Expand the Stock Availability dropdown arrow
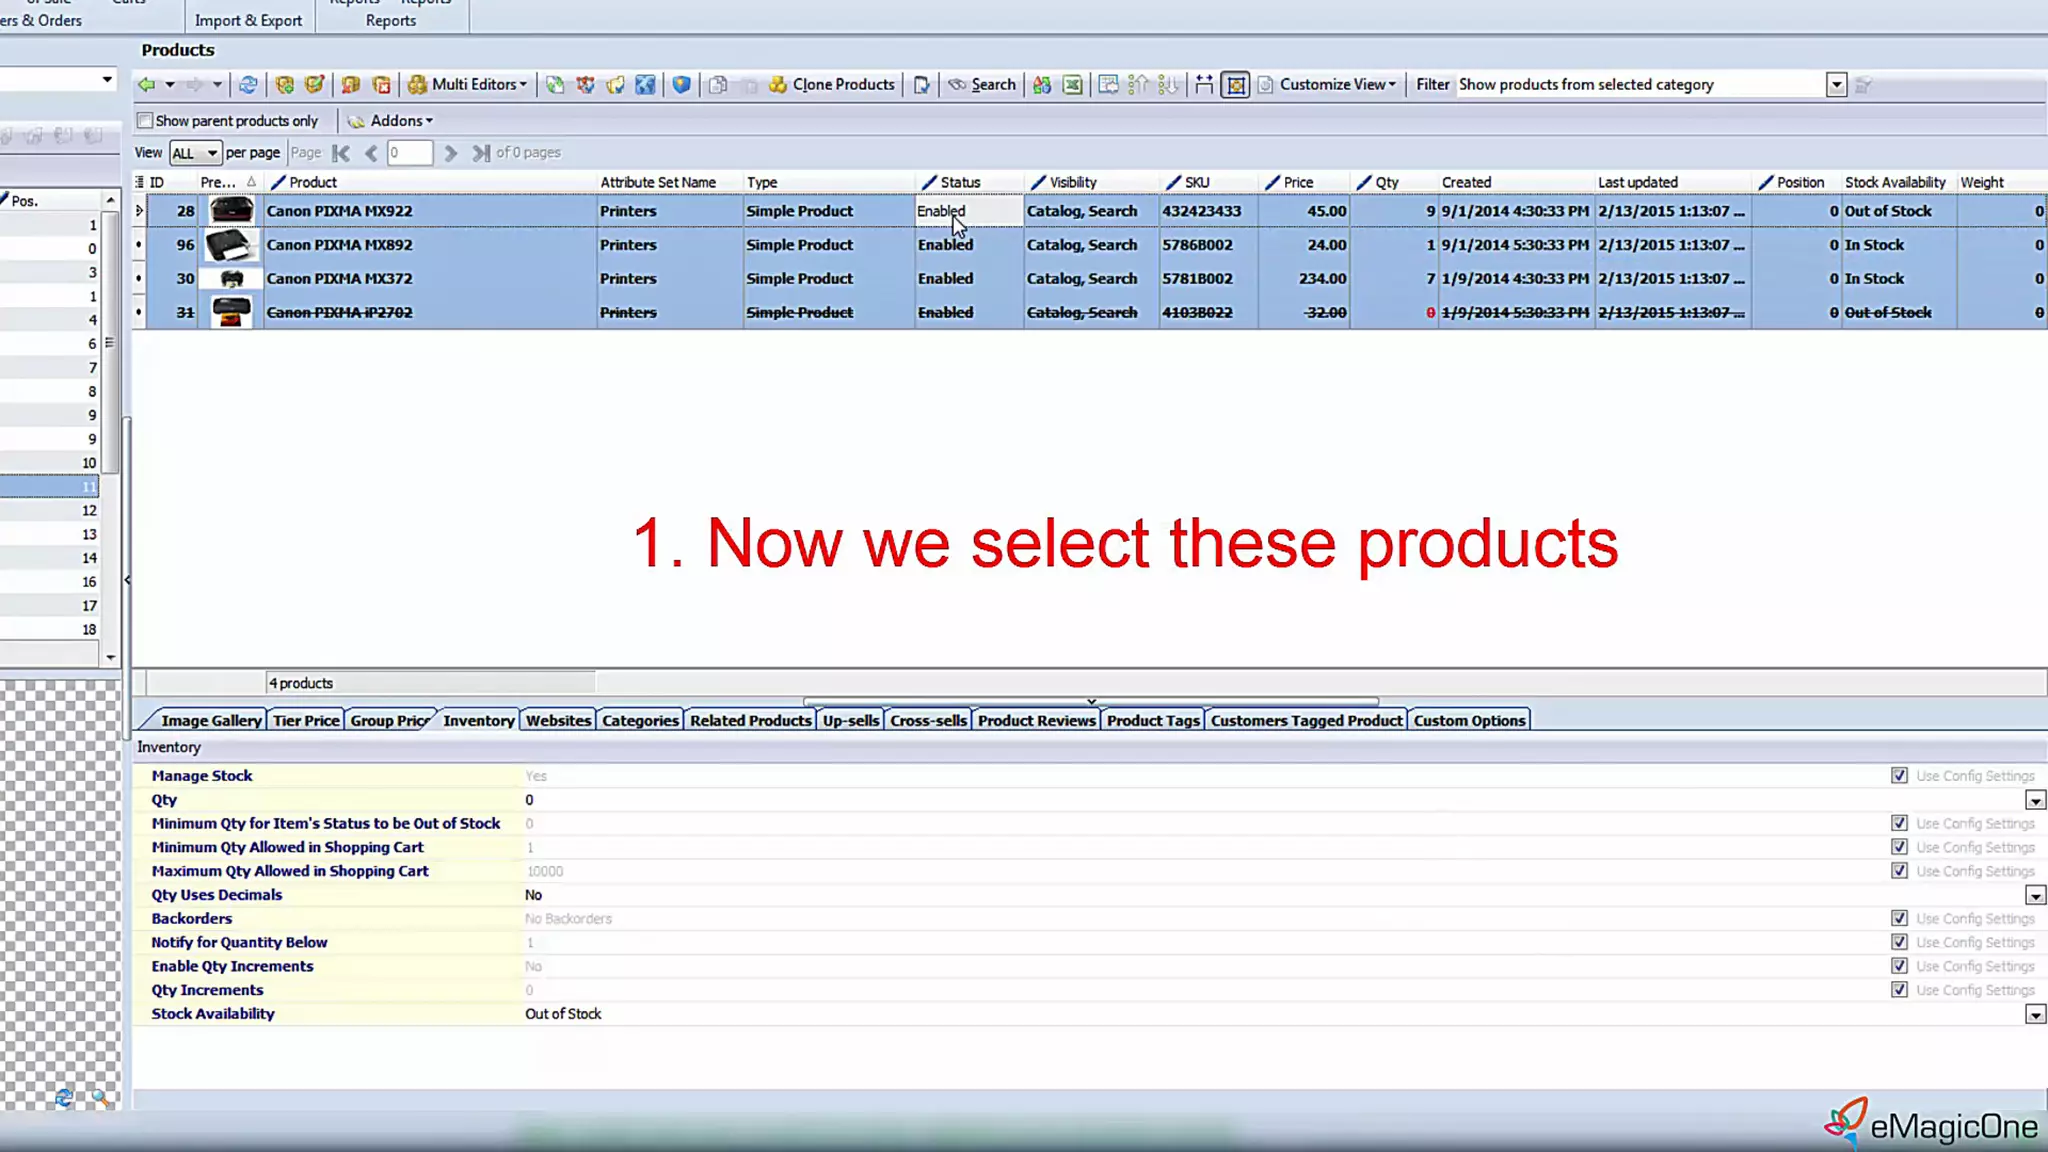This screenshot has height=1152, width=2048. pyautogui.click(x=2035, y=1014)
